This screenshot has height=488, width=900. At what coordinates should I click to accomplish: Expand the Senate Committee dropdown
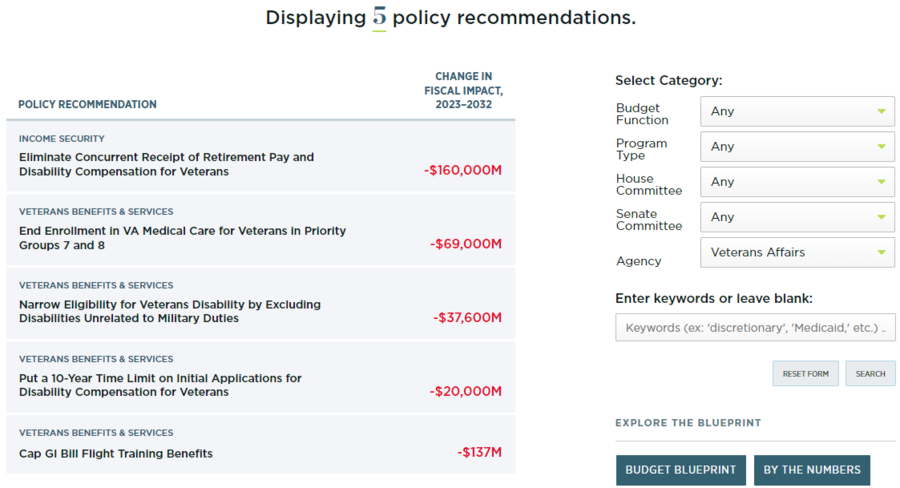click(797, 217)
